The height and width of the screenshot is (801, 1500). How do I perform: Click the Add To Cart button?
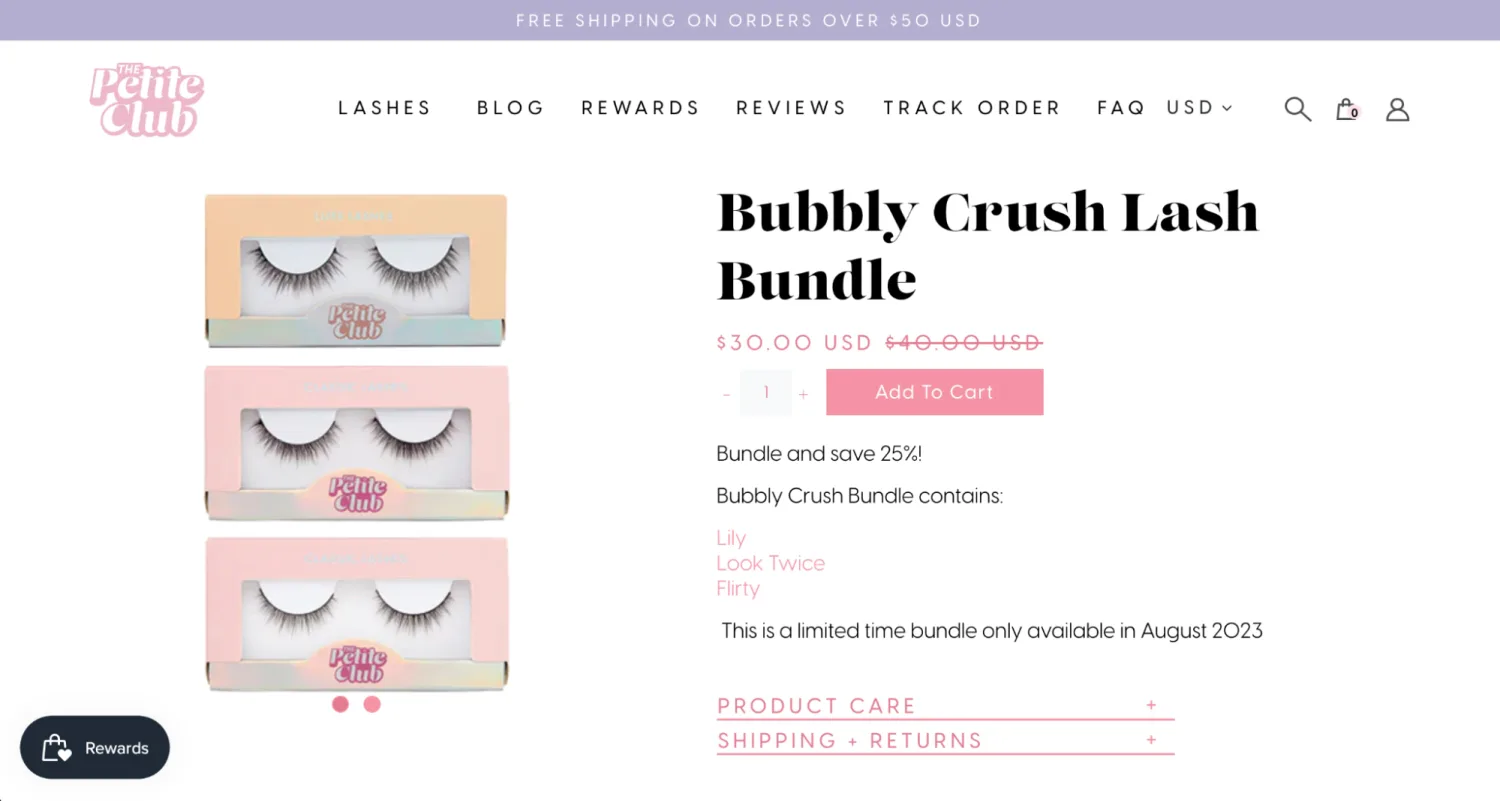click(x=934, y=392)
